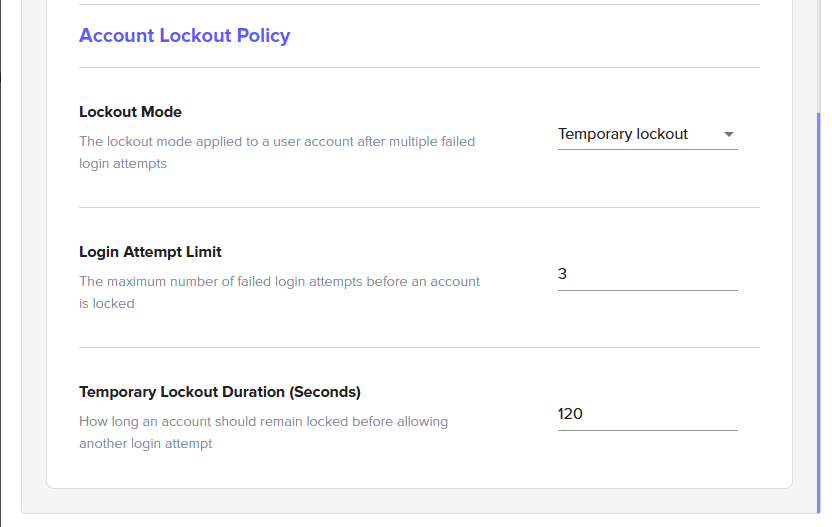
Task: Click the Account Lockout Policy heading
Action: pyautogui.click(x=184, y=36)
